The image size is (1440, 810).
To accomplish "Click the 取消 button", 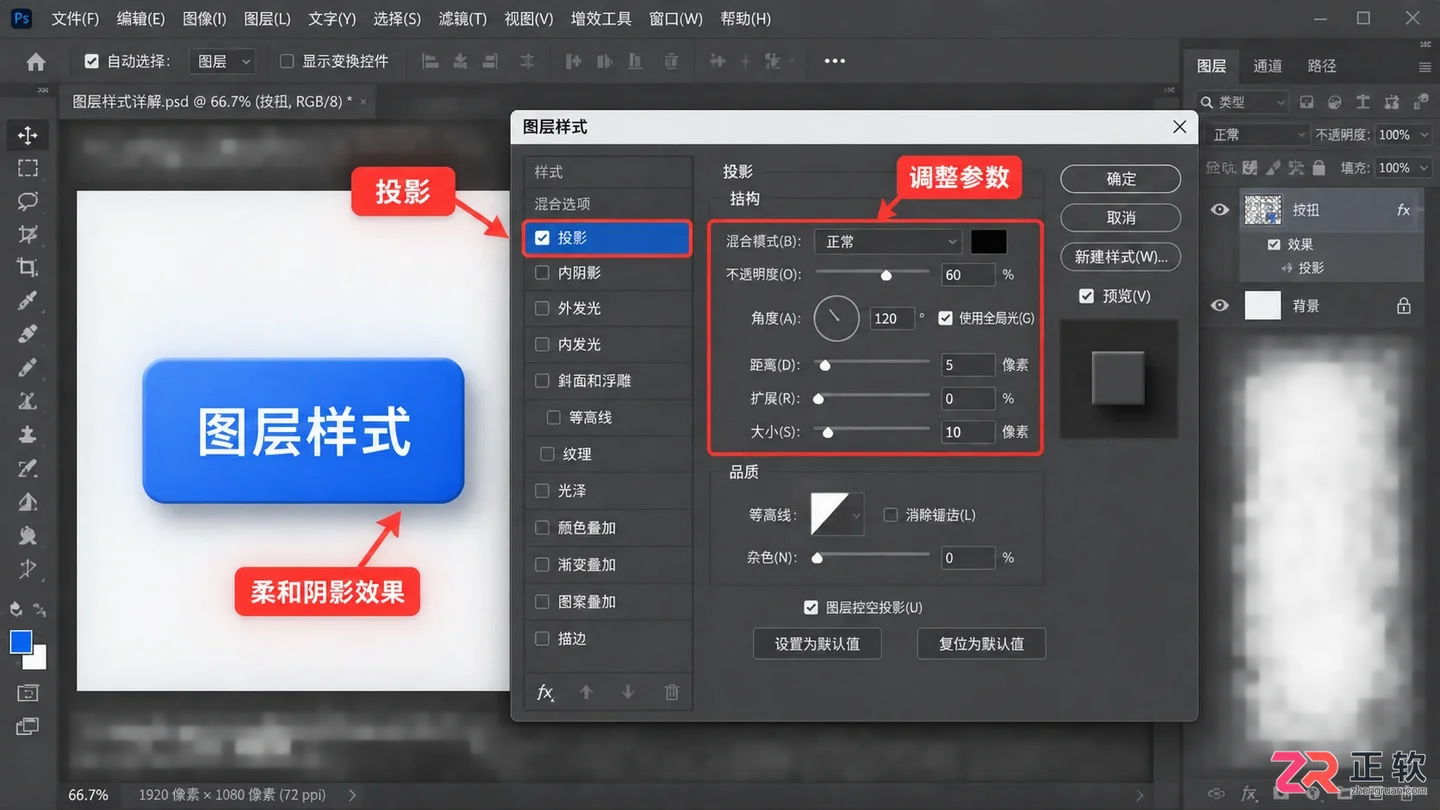I will coord(1121,218).
